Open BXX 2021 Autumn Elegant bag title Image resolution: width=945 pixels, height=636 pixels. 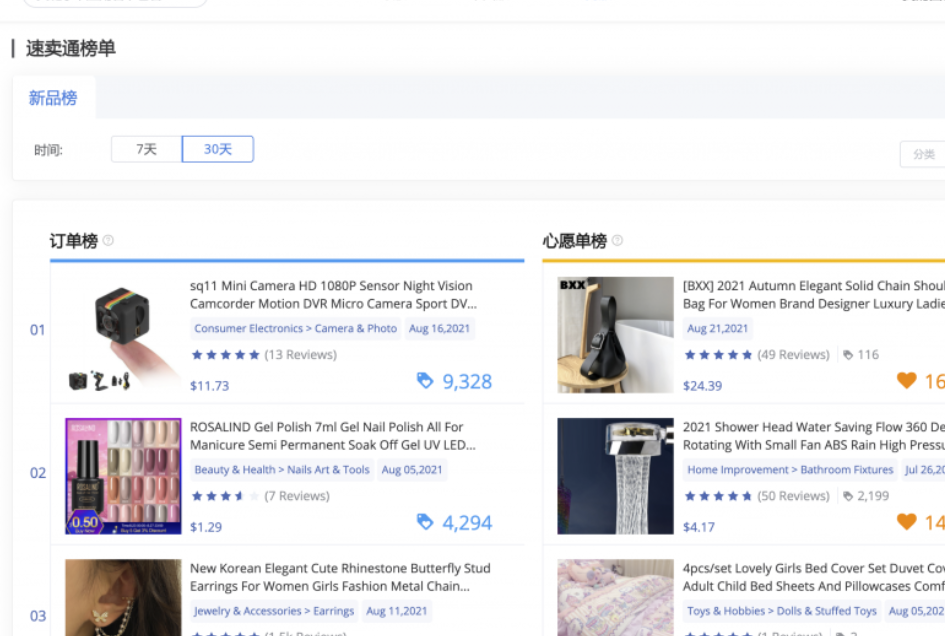point(814,295)
